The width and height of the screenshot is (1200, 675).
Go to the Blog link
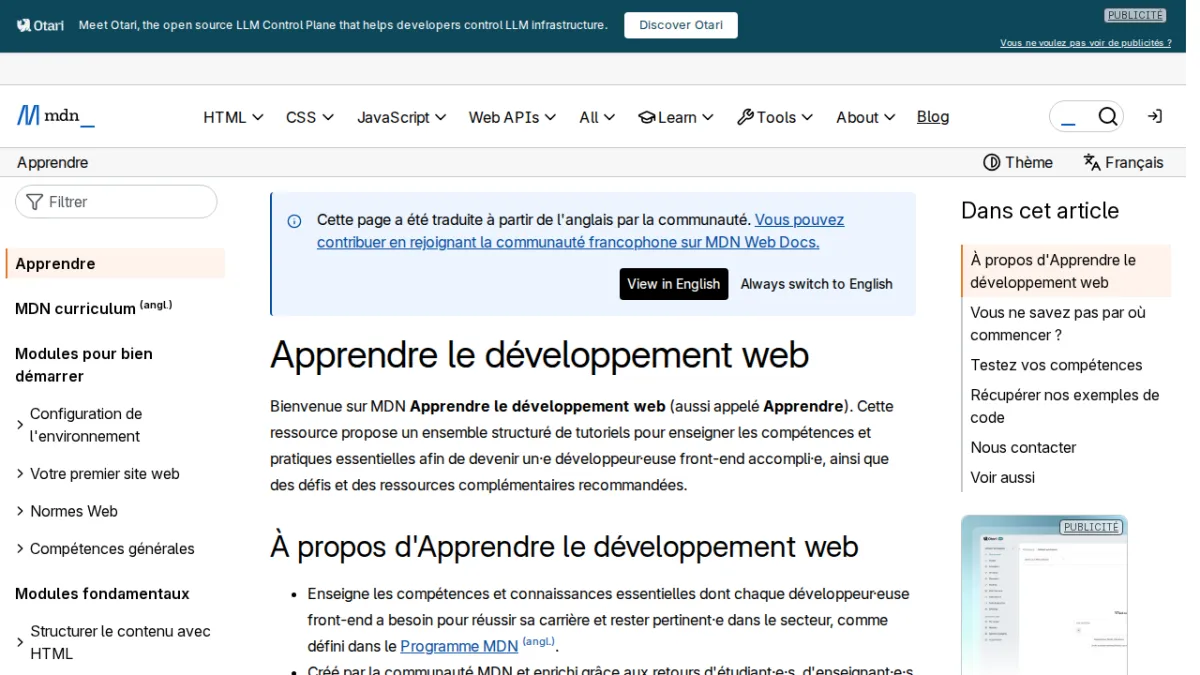tap(933, 117)
